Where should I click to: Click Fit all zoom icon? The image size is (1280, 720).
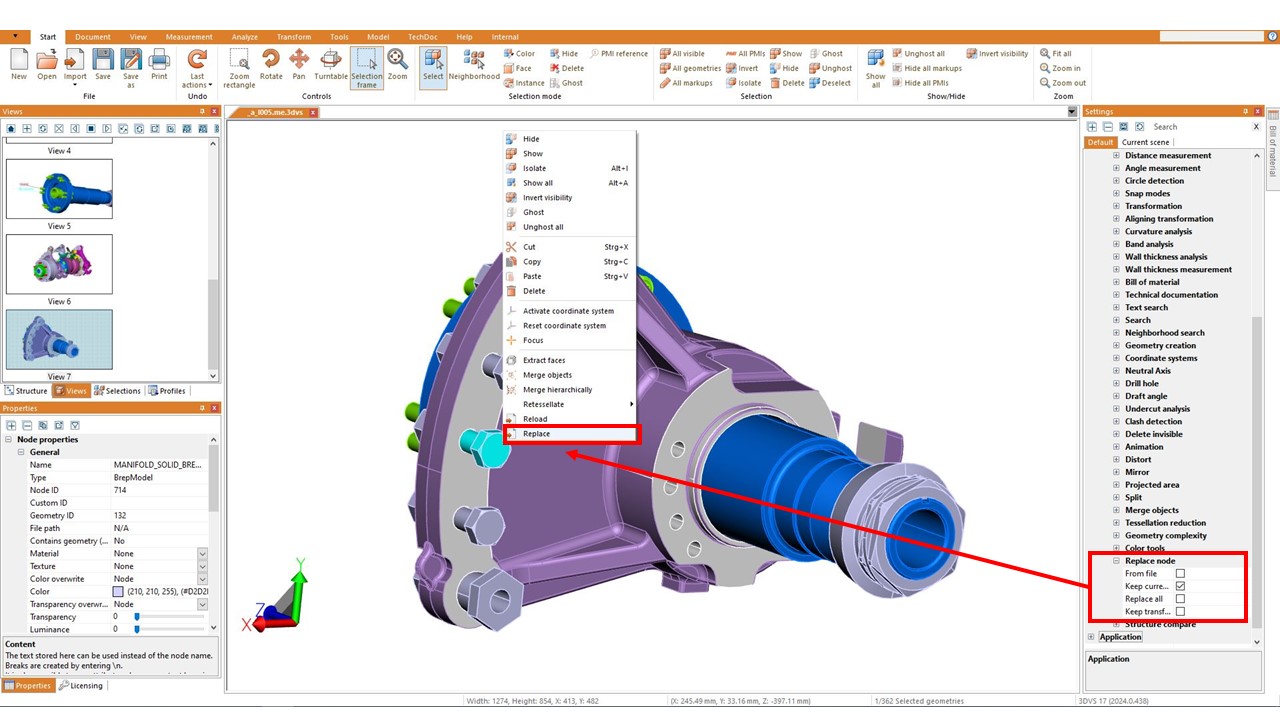(1055, 54)
